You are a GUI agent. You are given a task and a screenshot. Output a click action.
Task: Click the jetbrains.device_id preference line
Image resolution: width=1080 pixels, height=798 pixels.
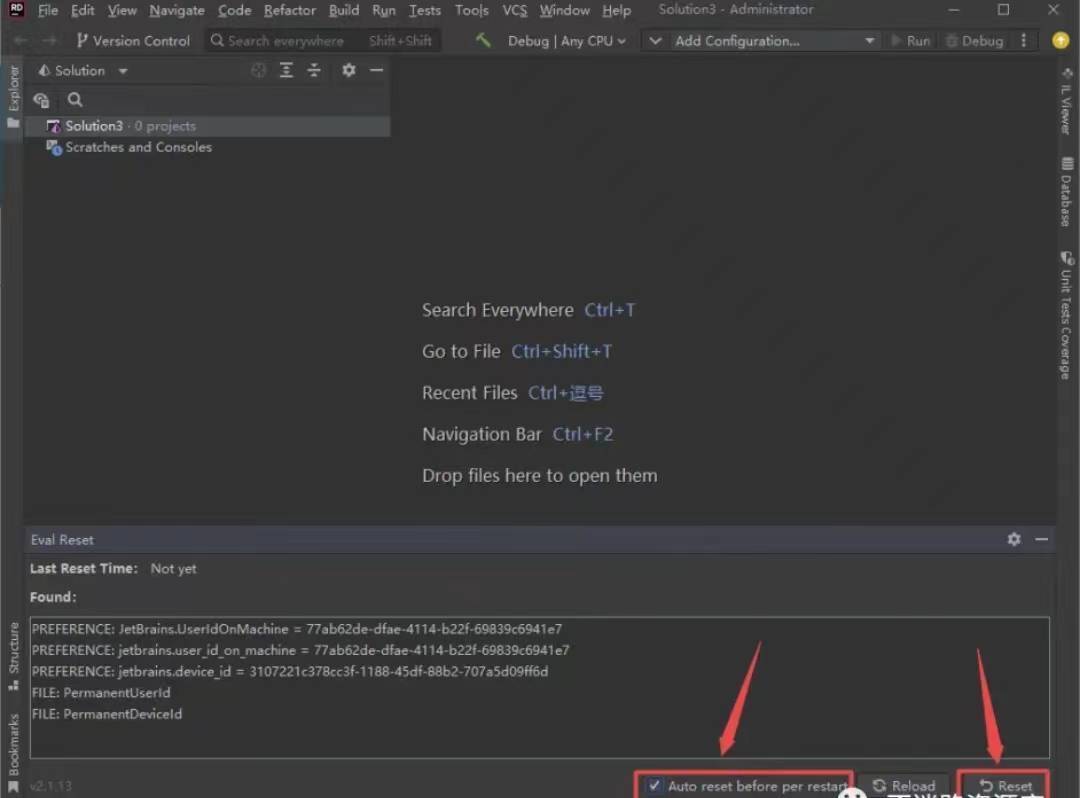pyautogui.click(x=290, y=671)
